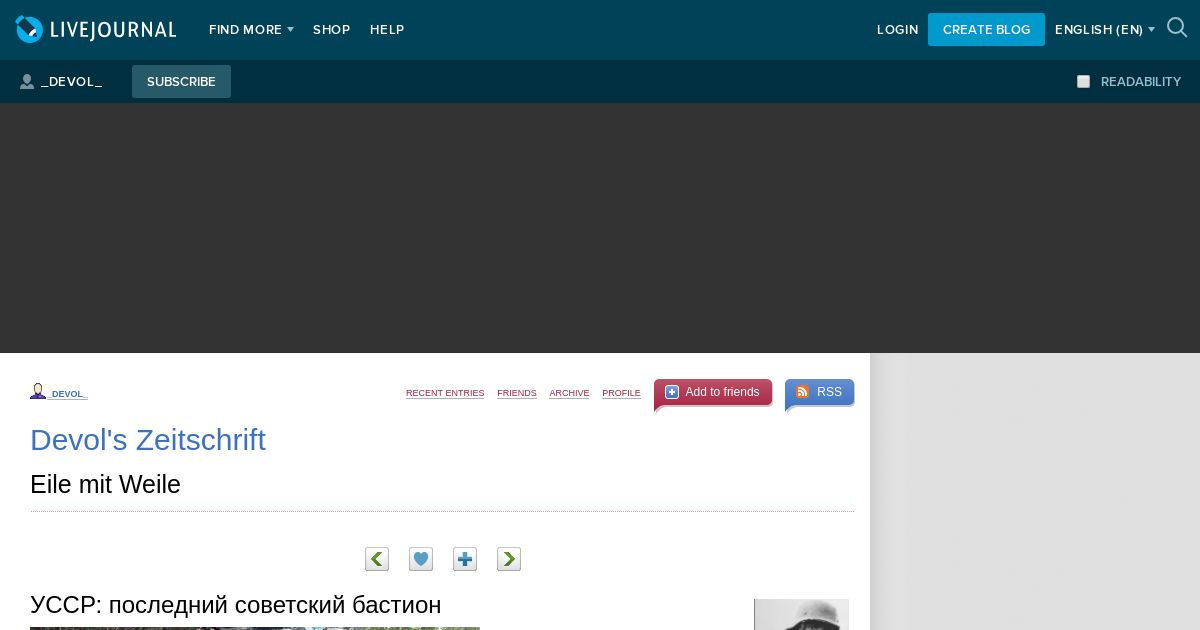1200x630 pixels.
Task: Click the Add to friends button
Action: pyautogui.click(x=713, y=392)
